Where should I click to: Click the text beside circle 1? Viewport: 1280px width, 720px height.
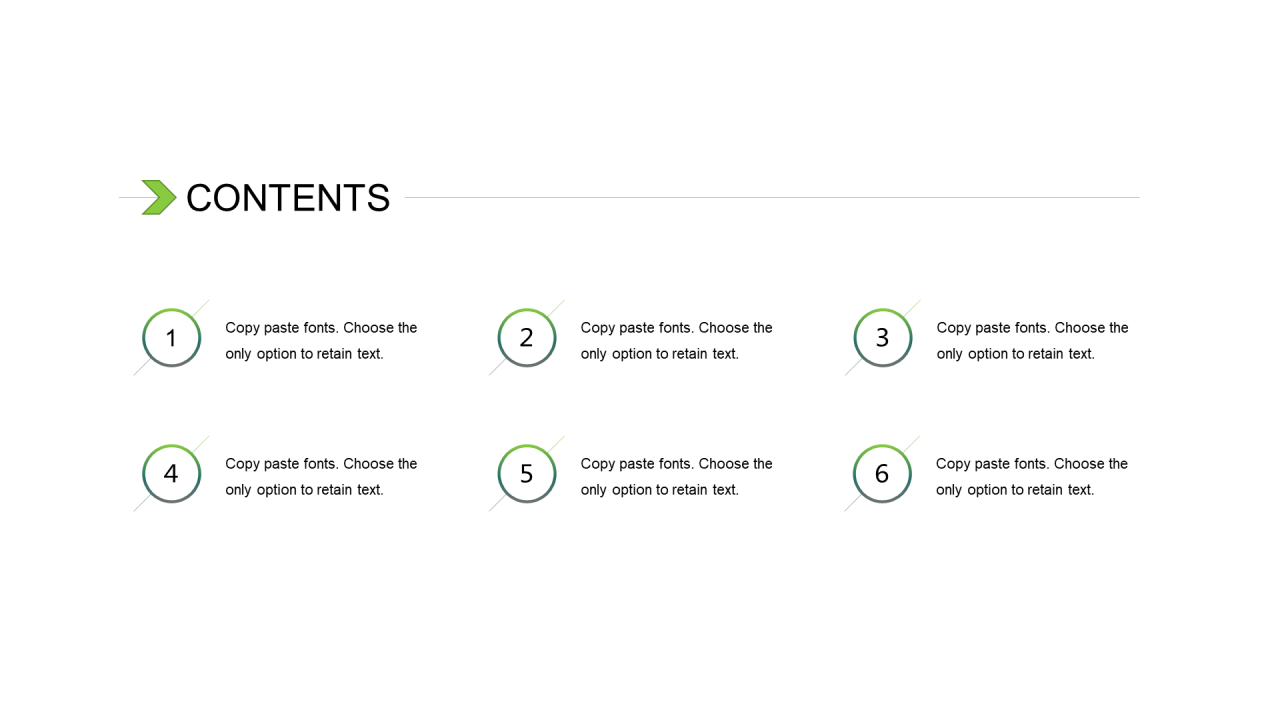pos(321,341)
